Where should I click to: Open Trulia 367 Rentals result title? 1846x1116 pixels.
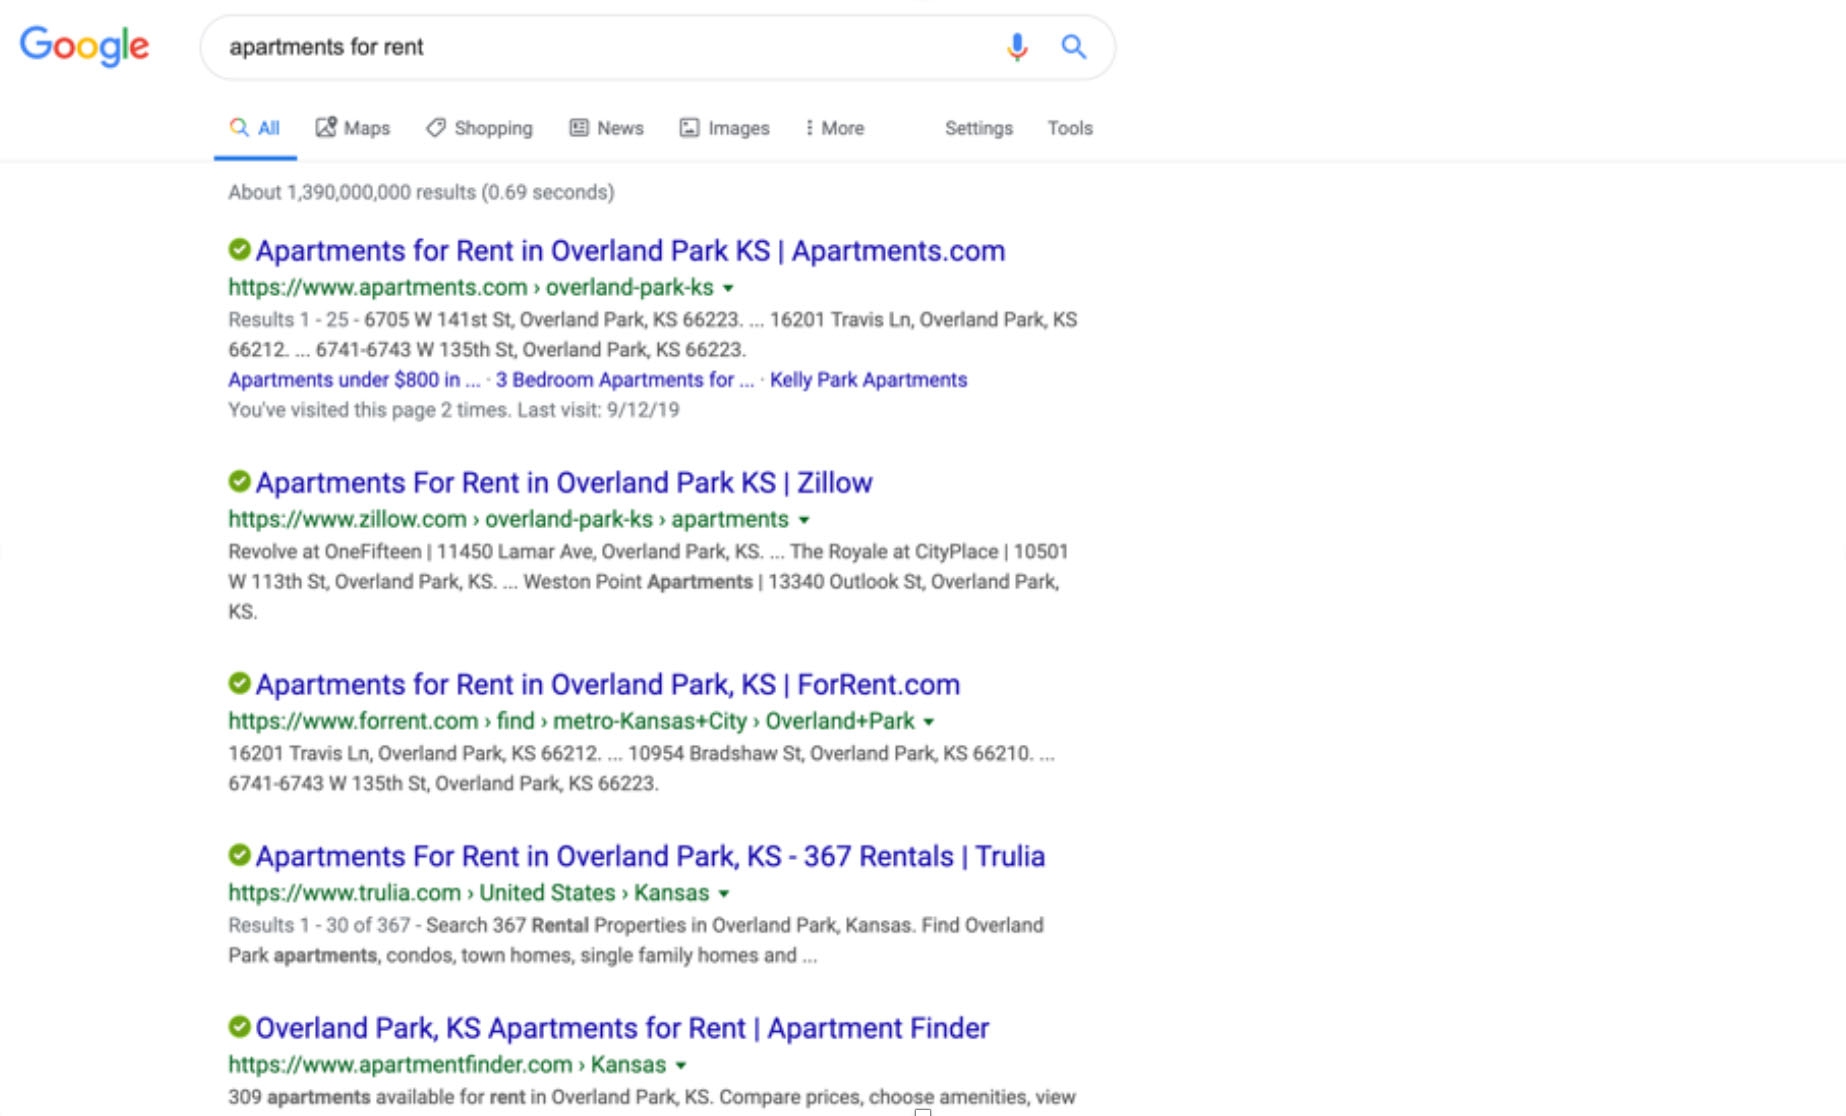[x=650, y=856]
